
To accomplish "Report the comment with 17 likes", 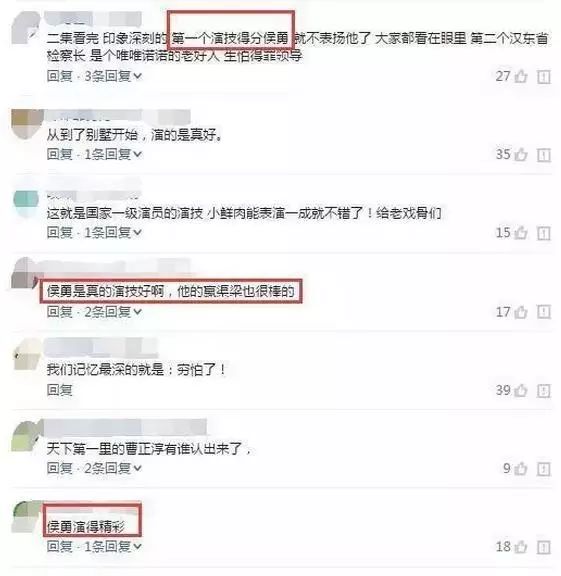I will [x=544, y=312].
